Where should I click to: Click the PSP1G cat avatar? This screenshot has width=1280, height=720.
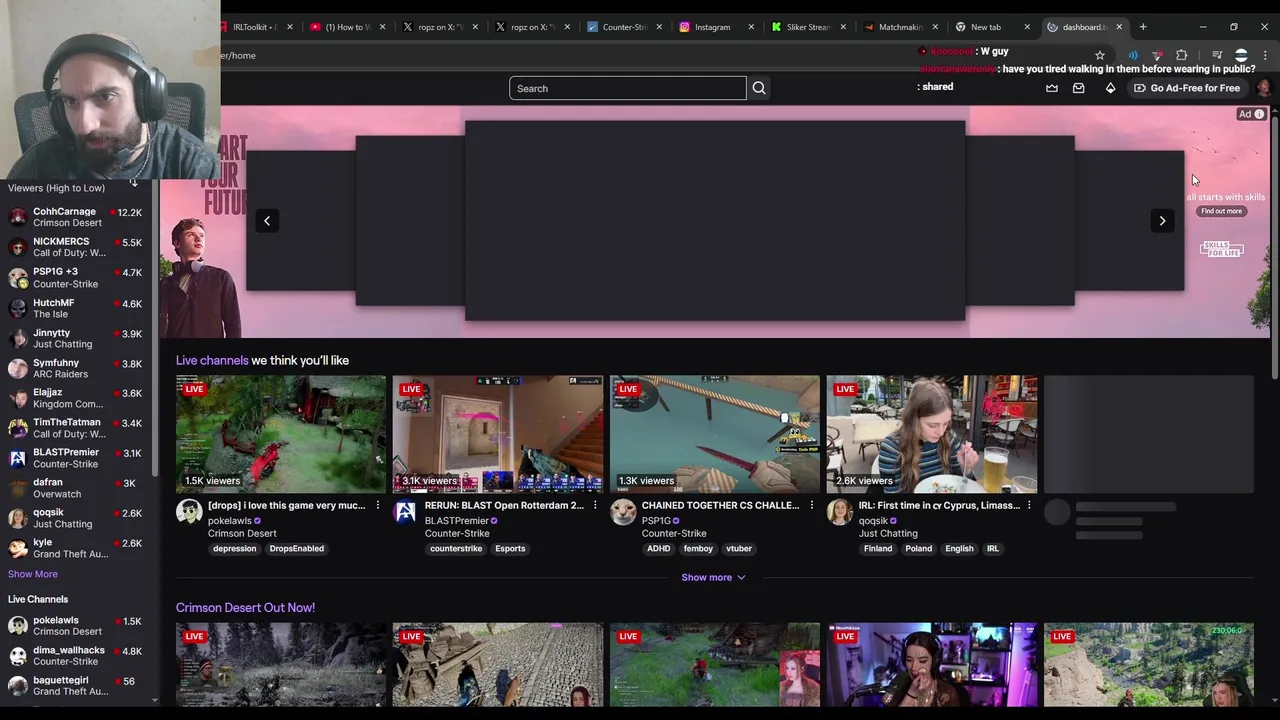click(x=623, y=513)
